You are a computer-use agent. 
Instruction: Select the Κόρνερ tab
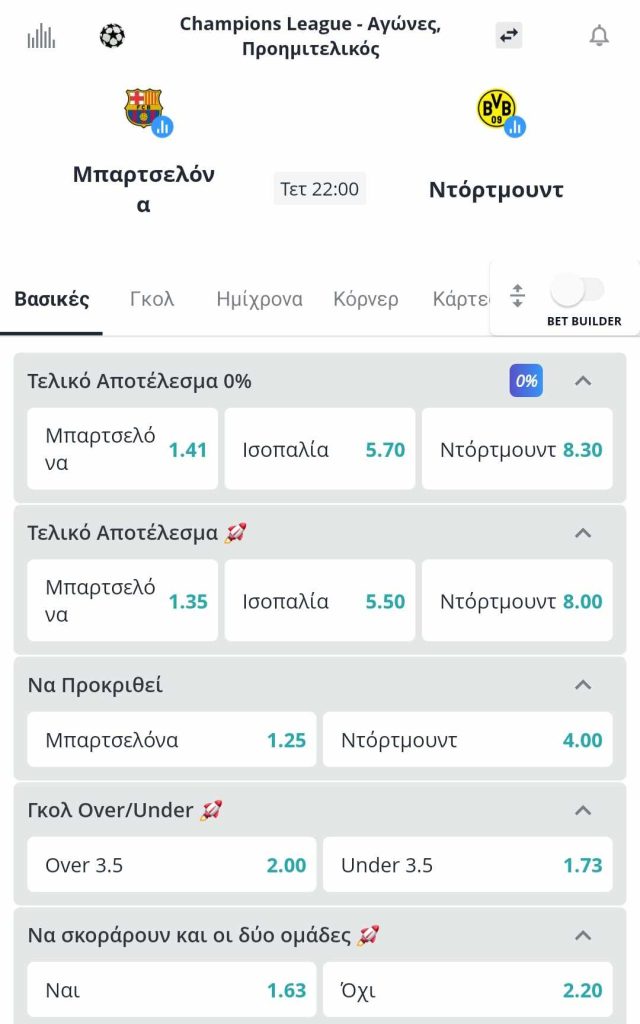tap(366, 299)
